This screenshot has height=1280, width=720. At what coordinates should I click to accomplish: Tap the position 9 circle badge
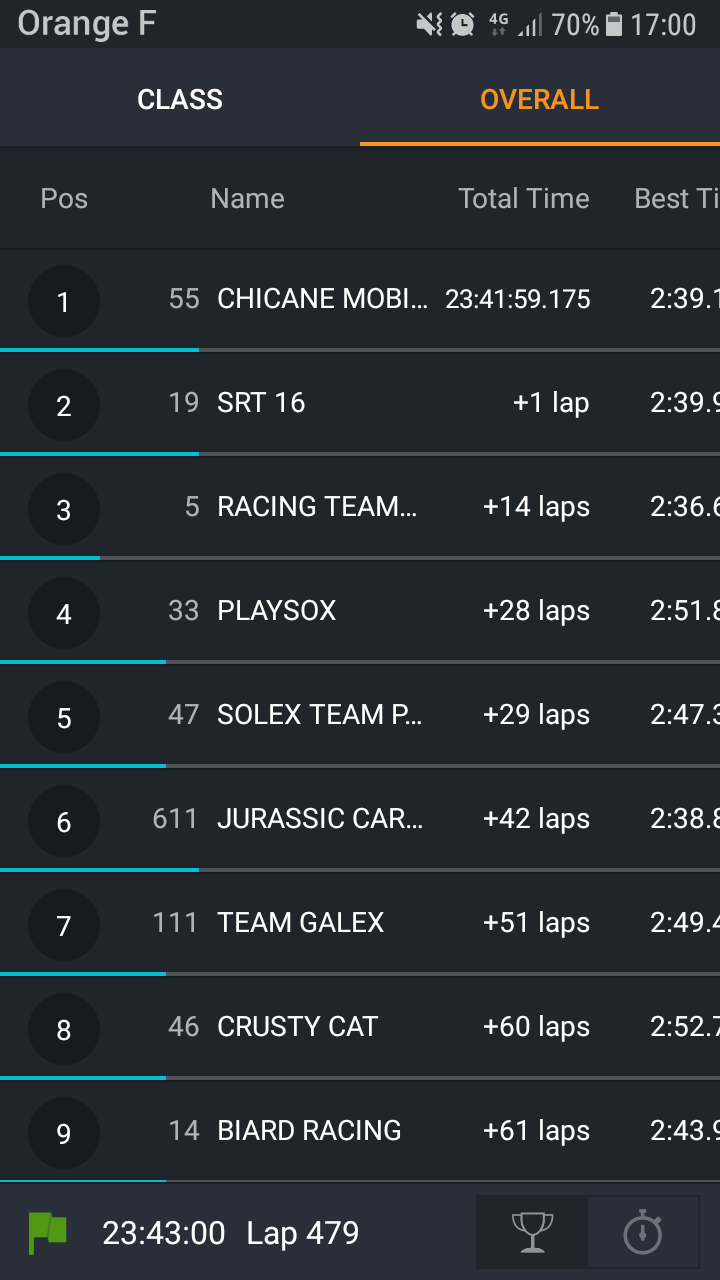(64, 1133)
